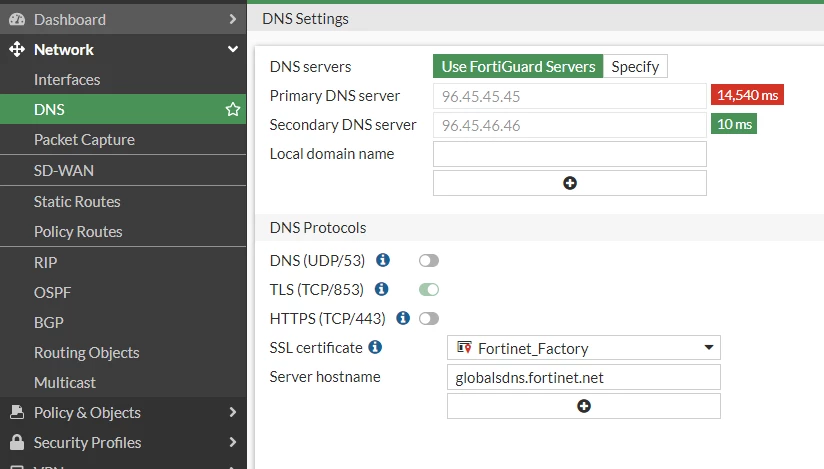Screen dimensions: 824x469
Task: Click the Fortinet_Factory certificate icon
Action: [464, 348]
